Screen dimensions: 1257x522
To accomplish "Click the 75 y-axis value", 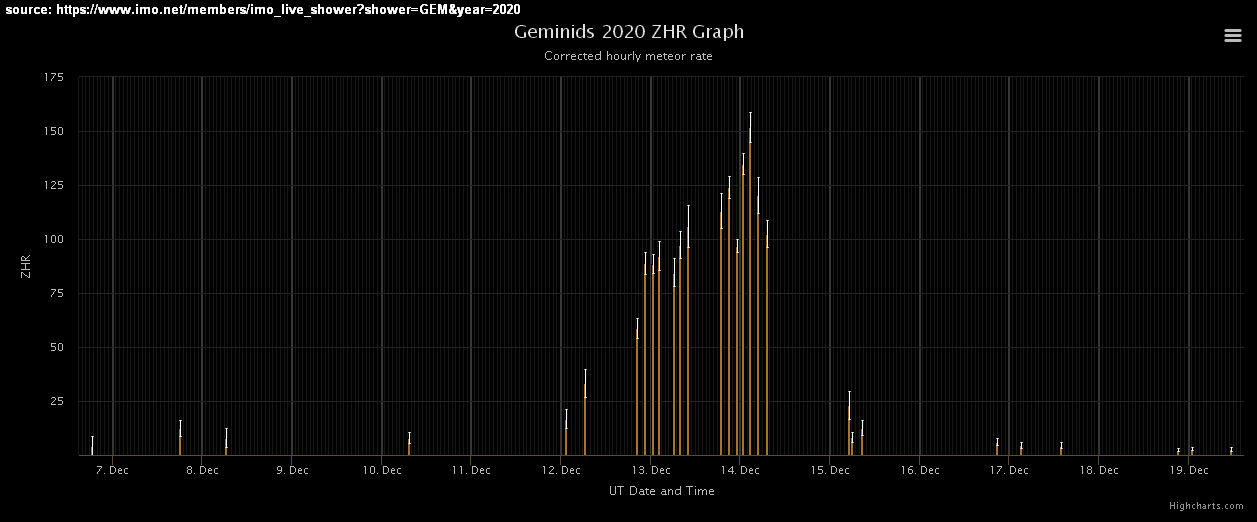I will pos(58,293).
